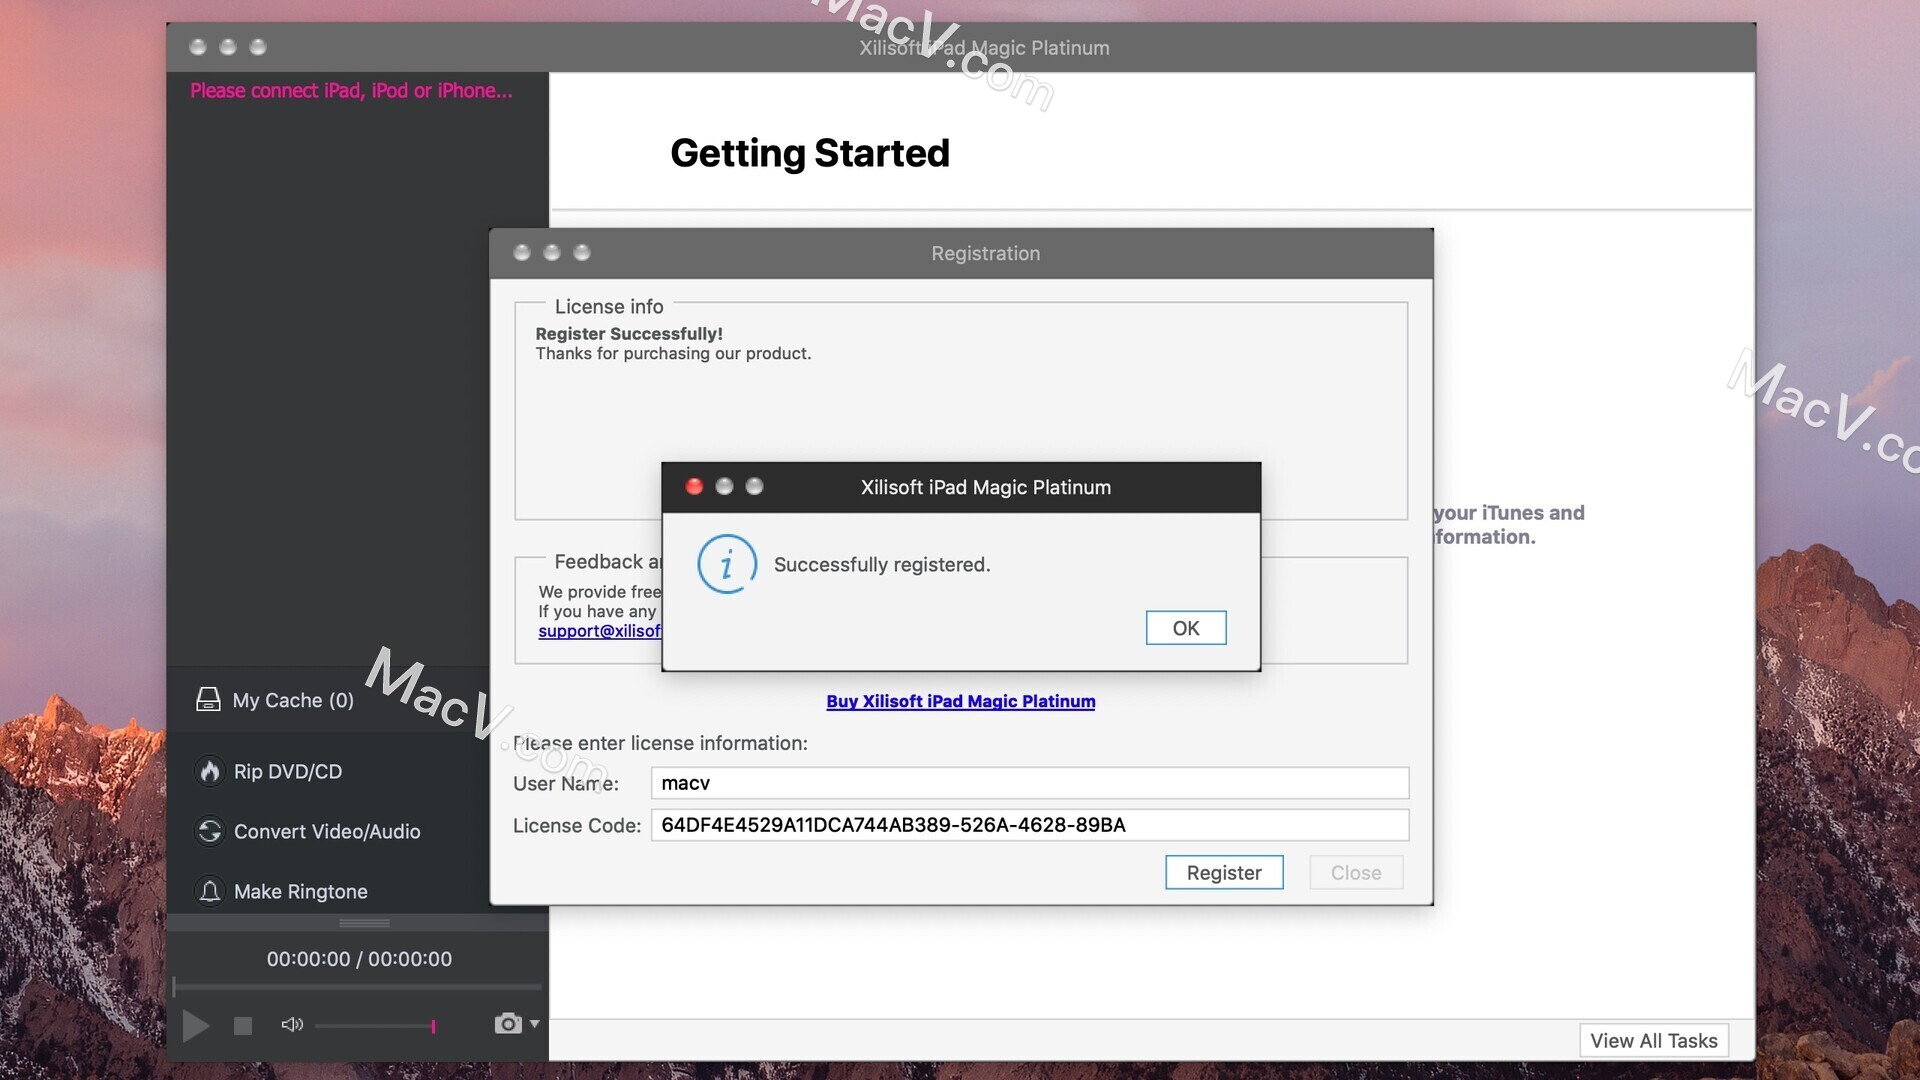Image resolution: width=1920 pixels, height=1080 pixels.
Task: Open the My Cache (0) drive icon
Action: tap(208, 700)
